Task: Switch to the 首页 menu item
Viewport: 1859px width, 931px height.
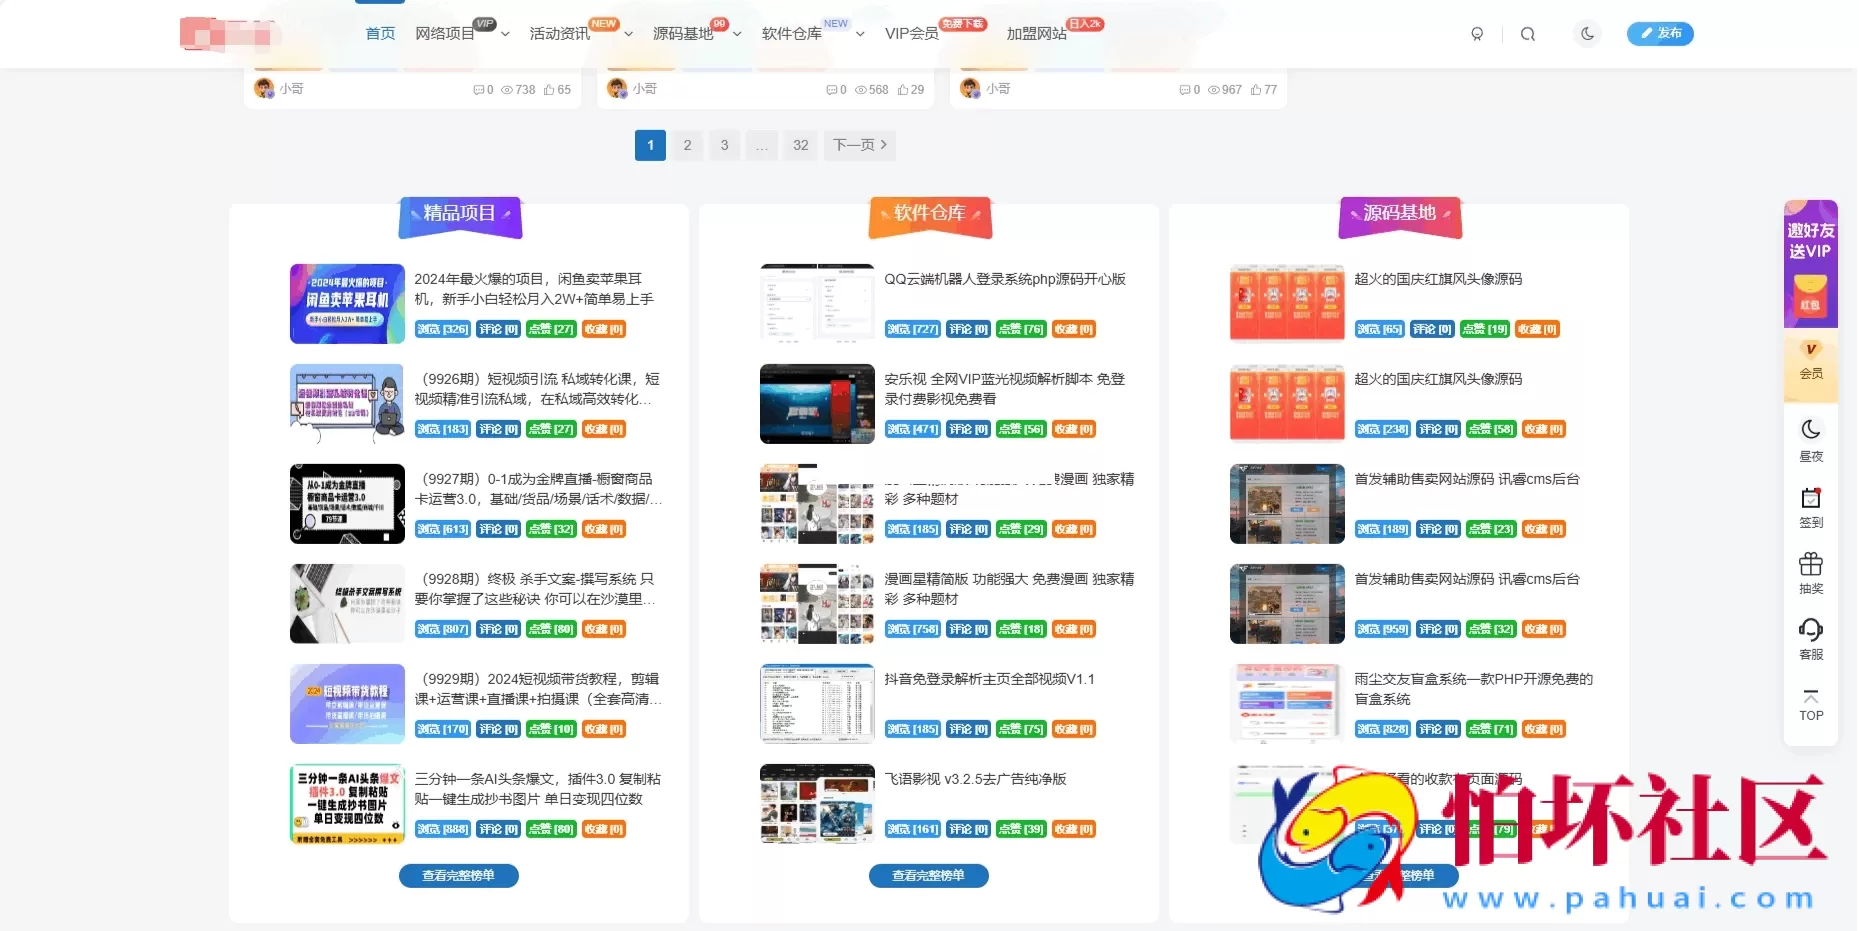Action: [379, 33]
